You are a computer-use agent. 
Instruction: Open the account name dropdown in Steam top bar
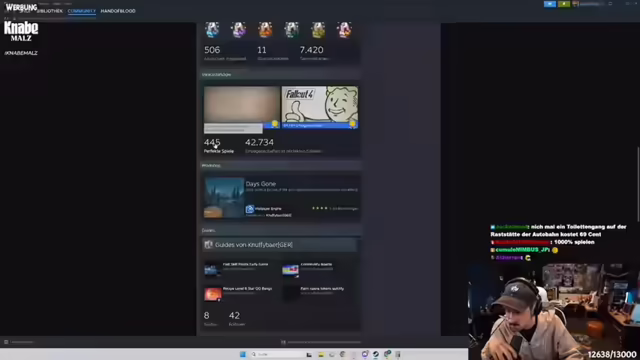pos(592,4)
